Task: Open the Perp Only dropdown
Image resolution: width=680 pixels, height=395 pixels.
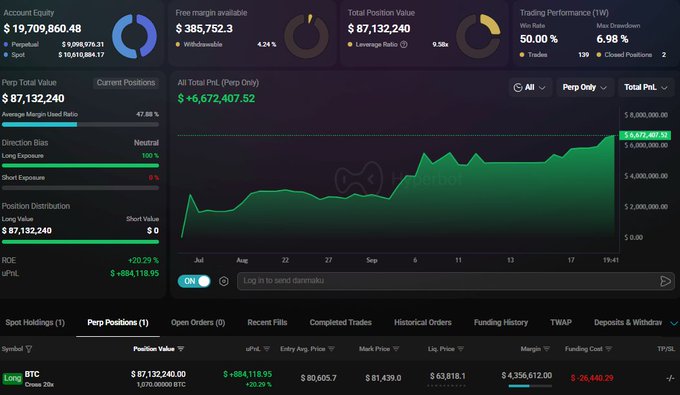Action: 585,87
